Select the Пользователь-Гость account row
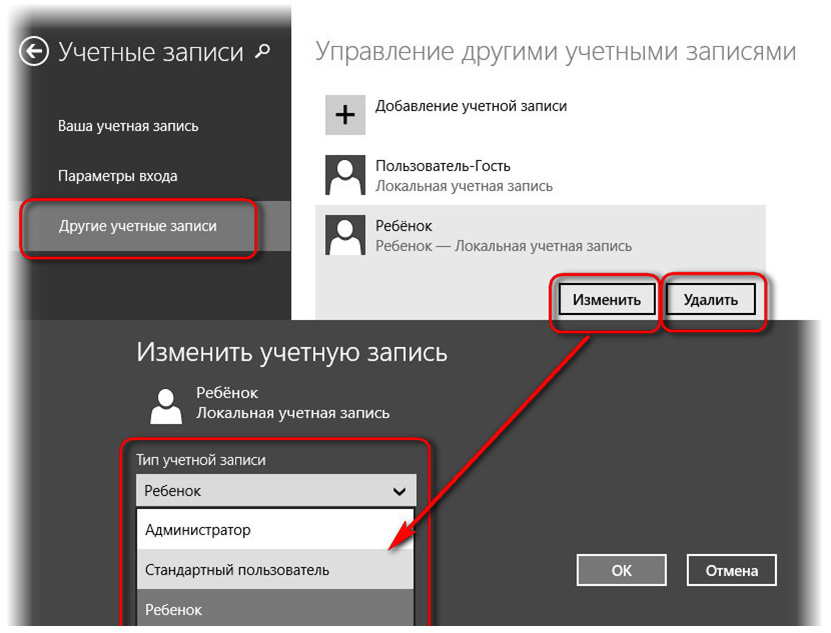The width and height of the screenshot is (831, 633). (x=541, y=175)
